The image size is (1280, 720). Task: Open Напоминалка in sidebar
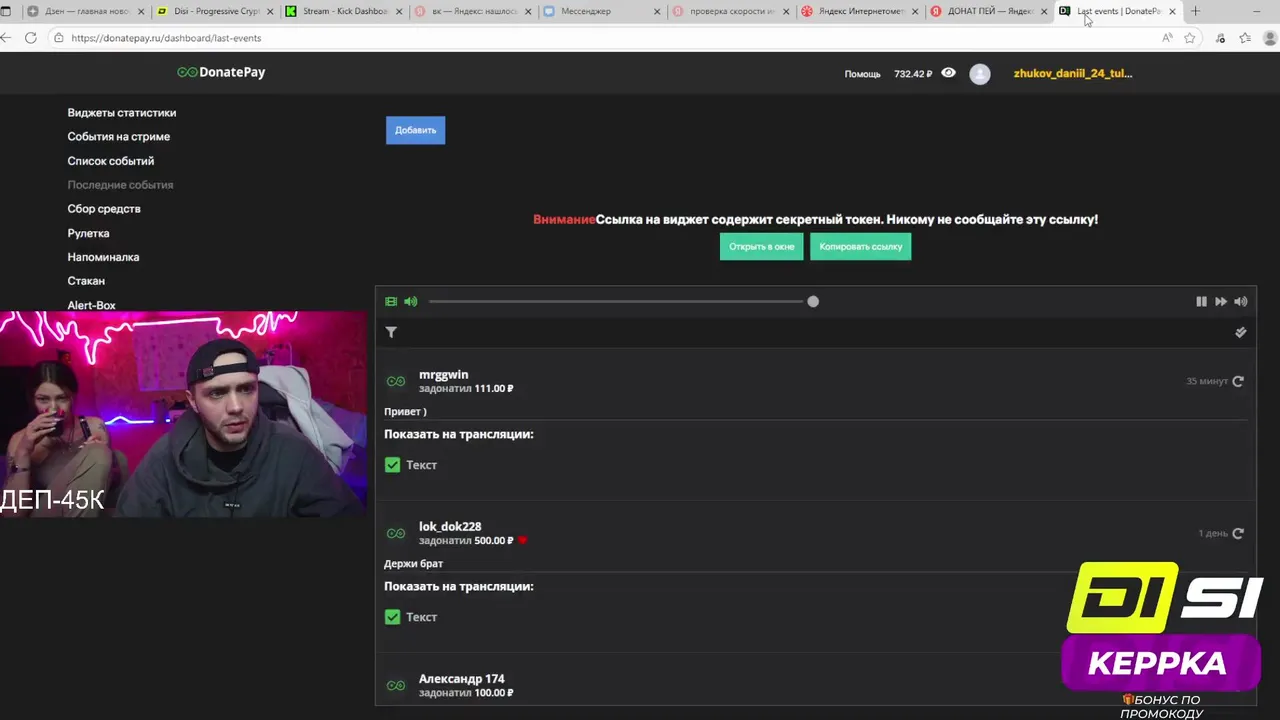103,257
